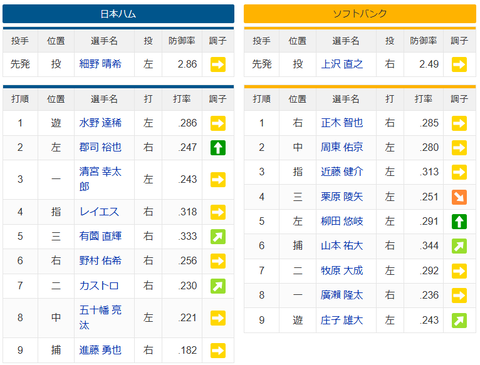Click condition icon in 廣瀬 隆太 row
This screenshot has width=480, height=365.
pos(459,295)
